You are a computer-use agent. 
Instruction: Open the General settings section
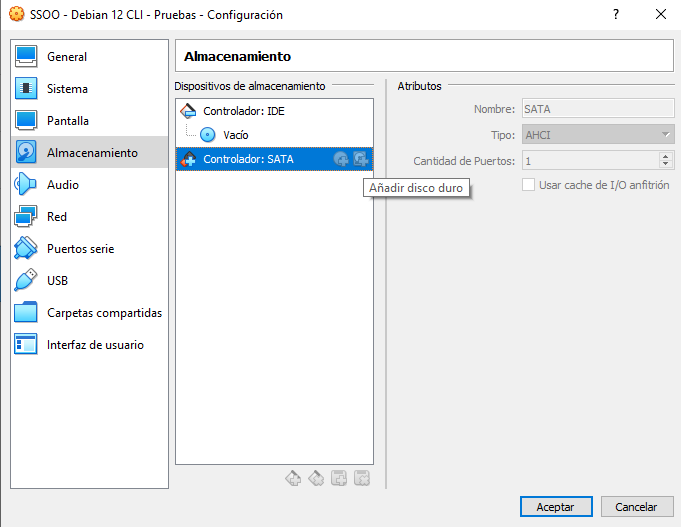[66, 57]
